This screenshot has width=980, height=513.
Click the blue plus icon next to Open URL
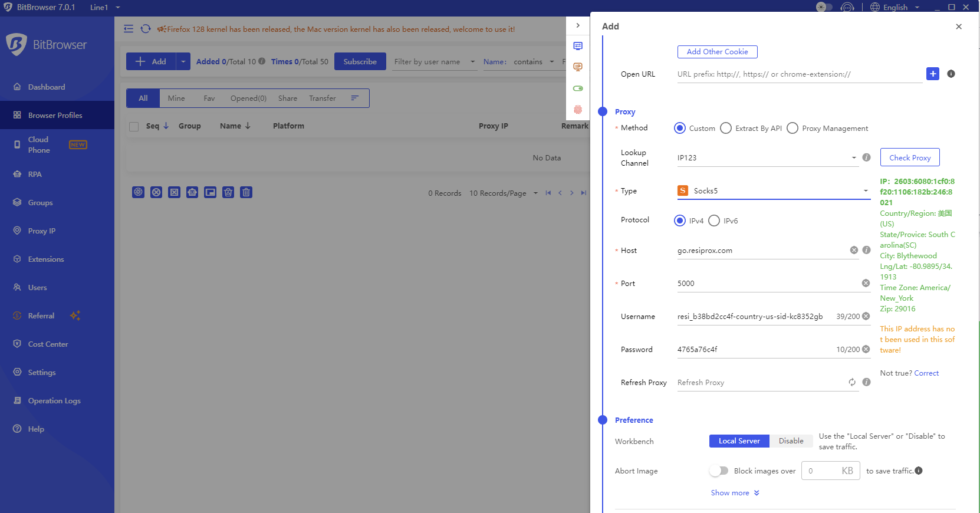click(932, 74)
